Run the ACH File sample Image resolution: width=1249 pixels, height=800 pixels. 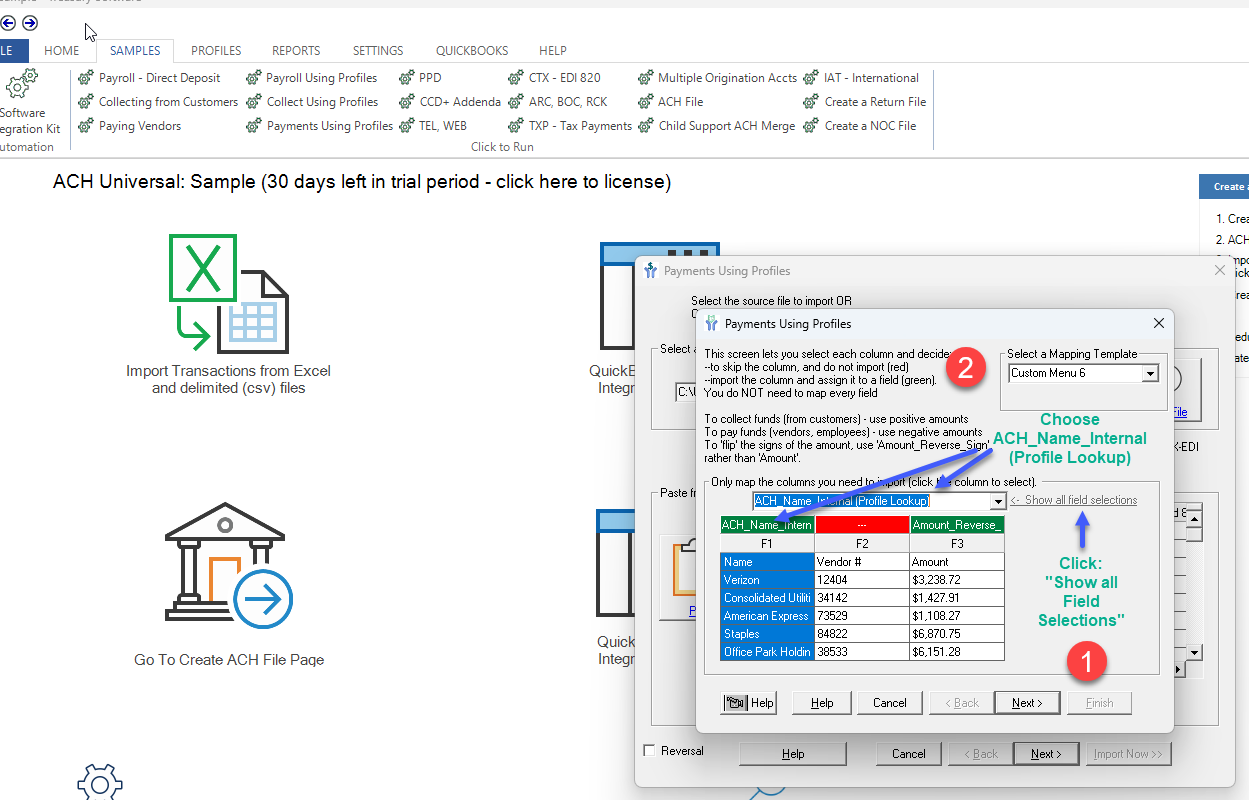pyautogui.click(x=670, y=102)
